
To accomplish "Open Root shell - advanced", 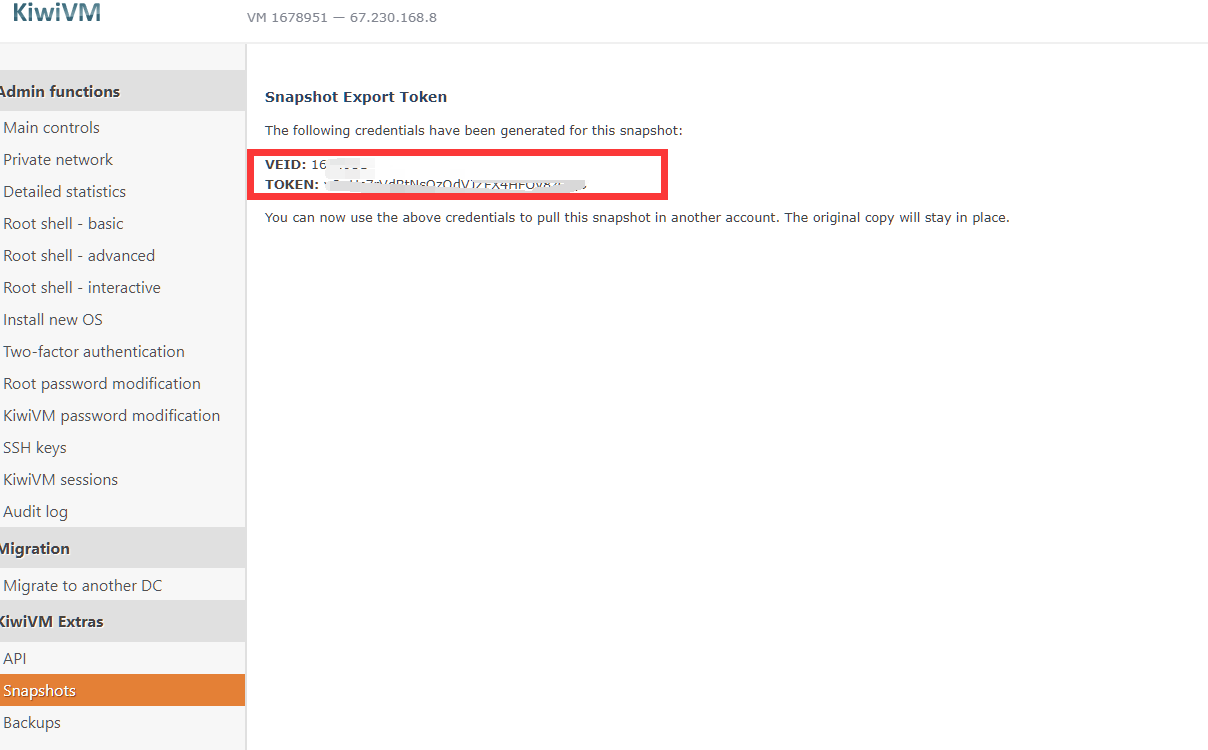I will [x=79, y=256].
